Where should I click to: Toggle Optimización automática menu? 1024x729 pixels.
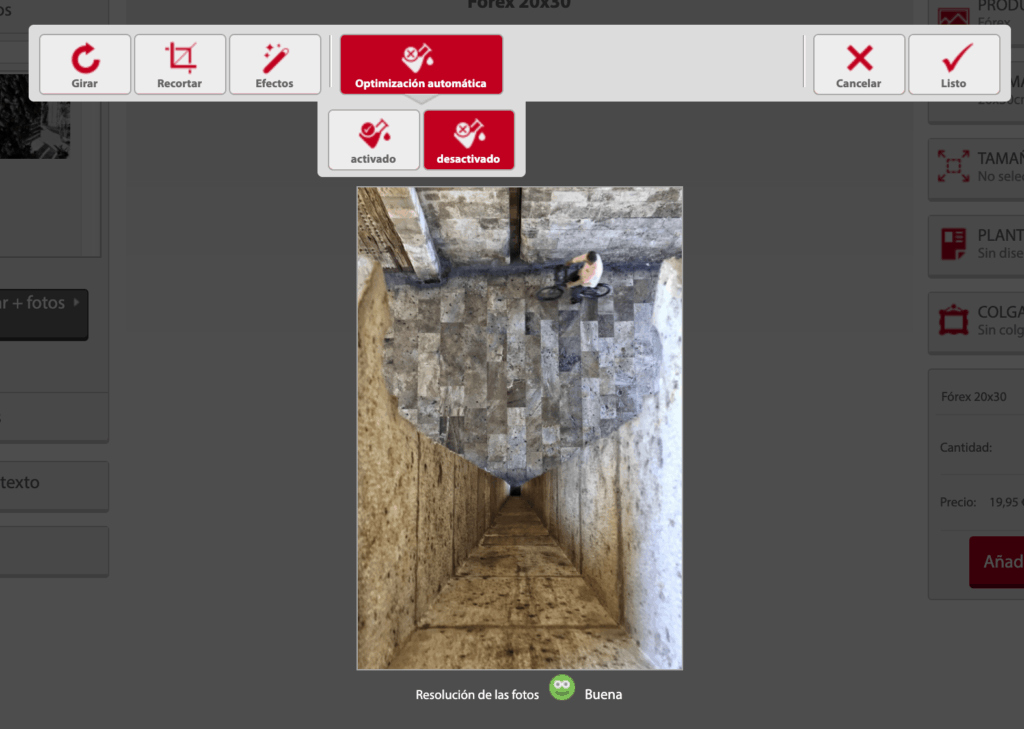(x=421, y=65)
